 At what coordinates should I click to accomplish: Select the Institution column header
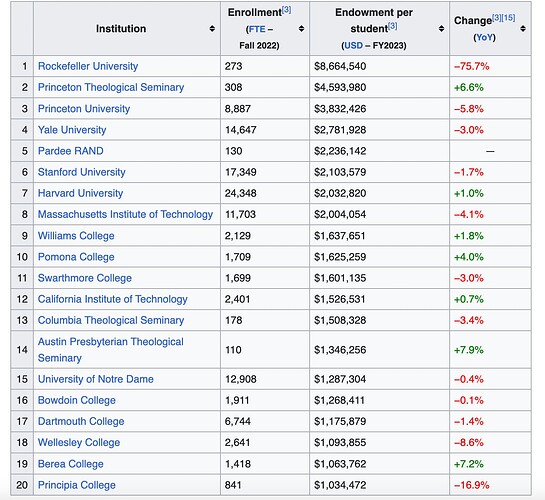[x=127, y=28]
